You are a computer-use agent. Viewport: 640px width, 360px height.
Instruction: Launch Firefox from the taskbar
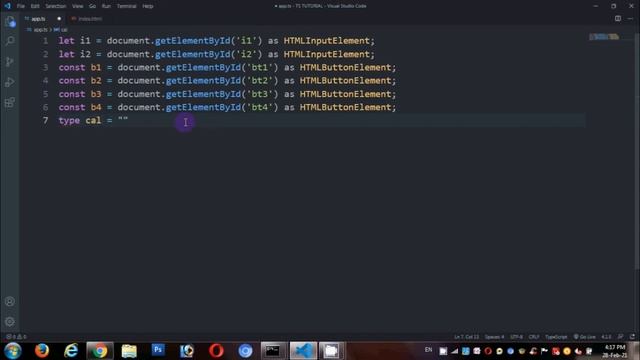[42, 351]
